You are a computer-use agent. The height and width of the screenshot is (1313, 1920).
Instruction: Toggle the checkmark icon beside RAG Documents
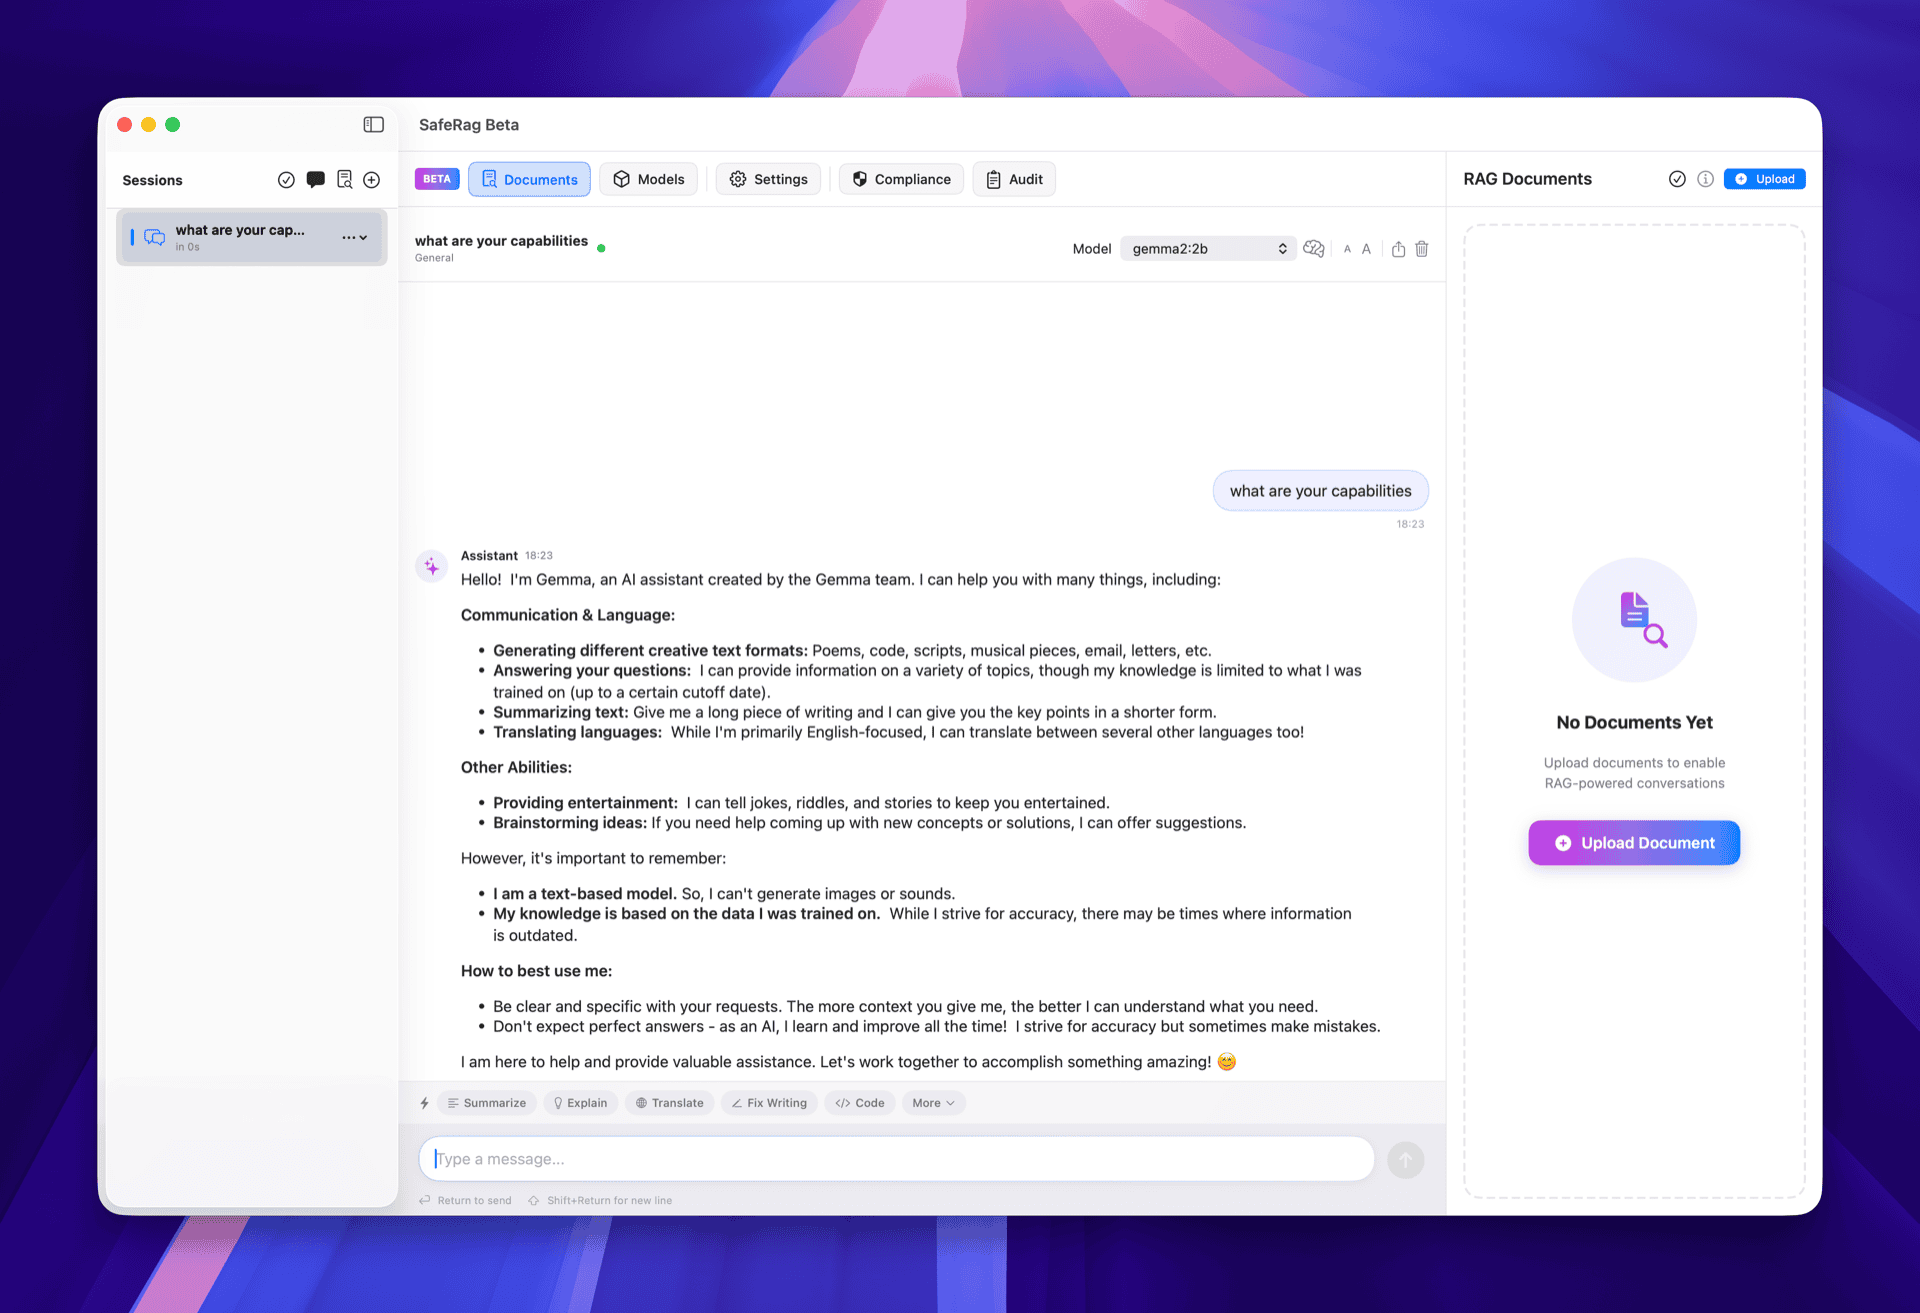1678,179
